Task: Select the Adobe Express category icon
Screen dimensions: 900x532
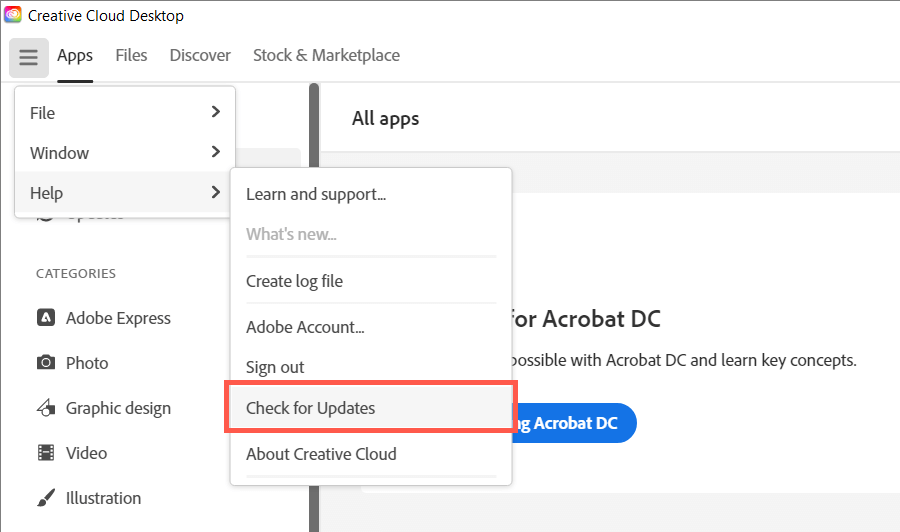Action: (46, 318)
